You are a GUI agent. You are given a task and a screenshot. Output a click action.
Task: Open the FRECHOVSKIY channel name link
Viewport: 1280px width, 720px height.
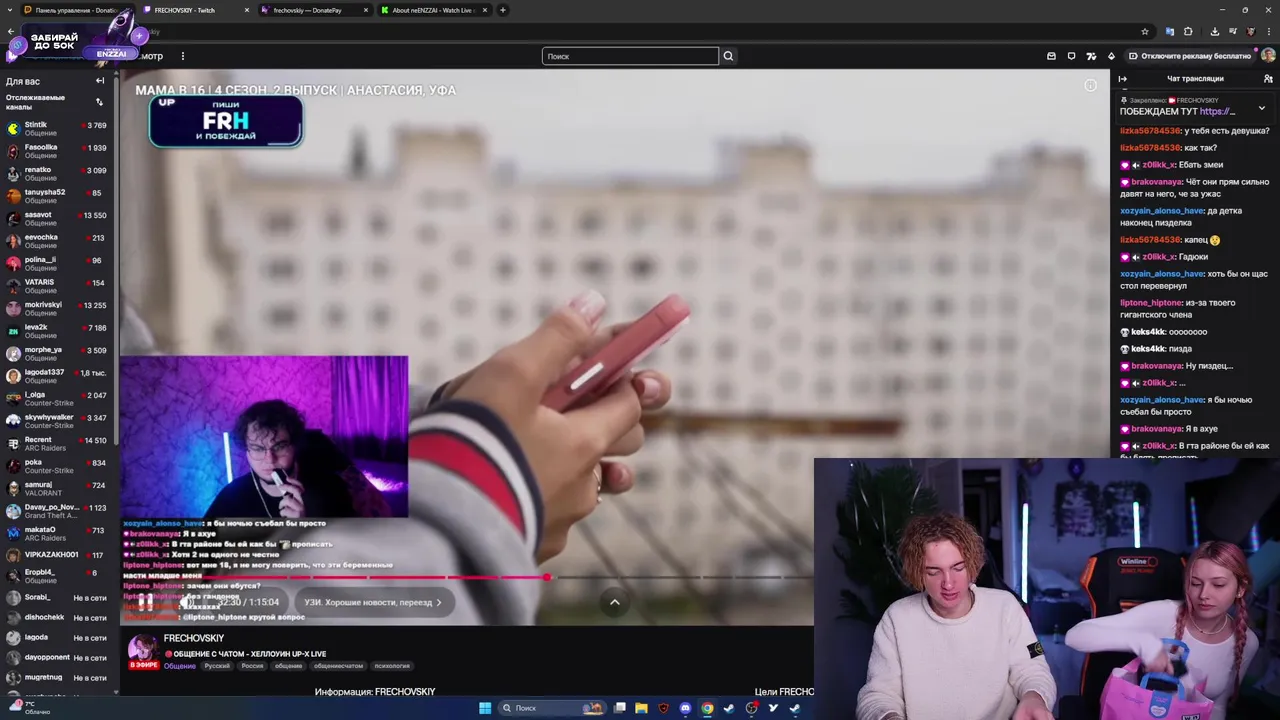(x=194, y=638)
